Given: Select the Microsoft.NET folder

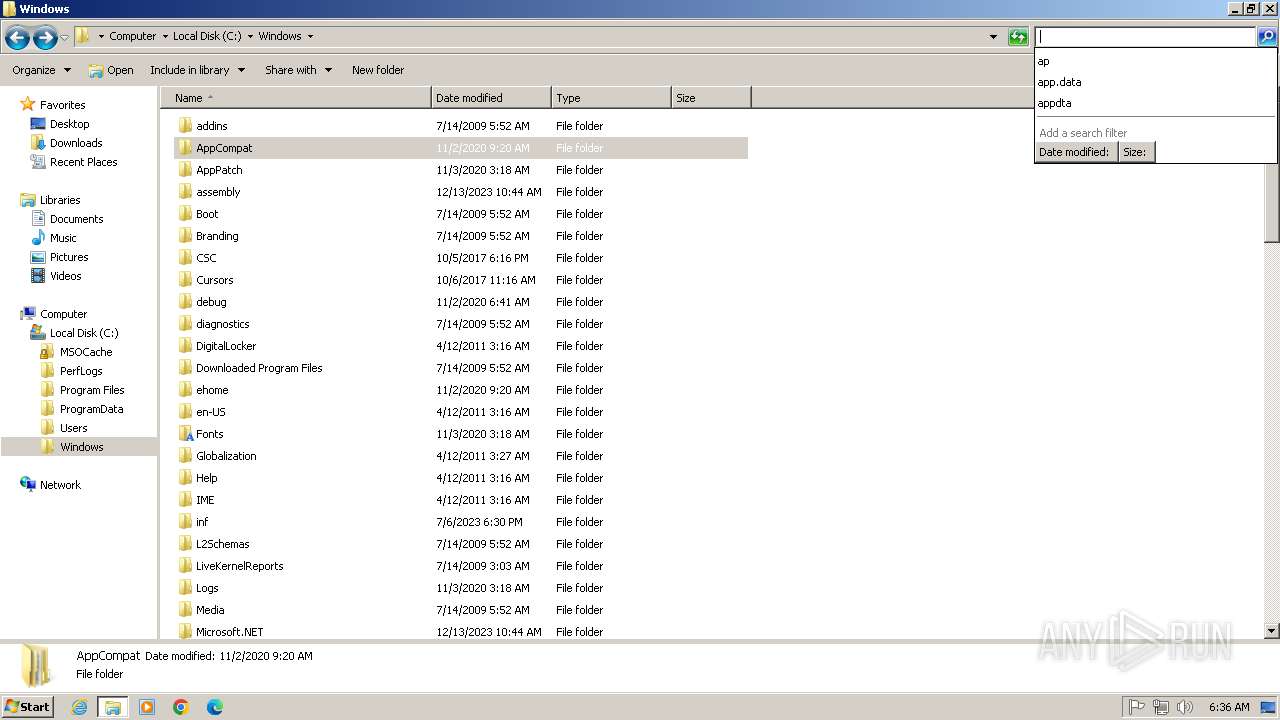Looking at the screenshot, I should (x=230, y=632).
